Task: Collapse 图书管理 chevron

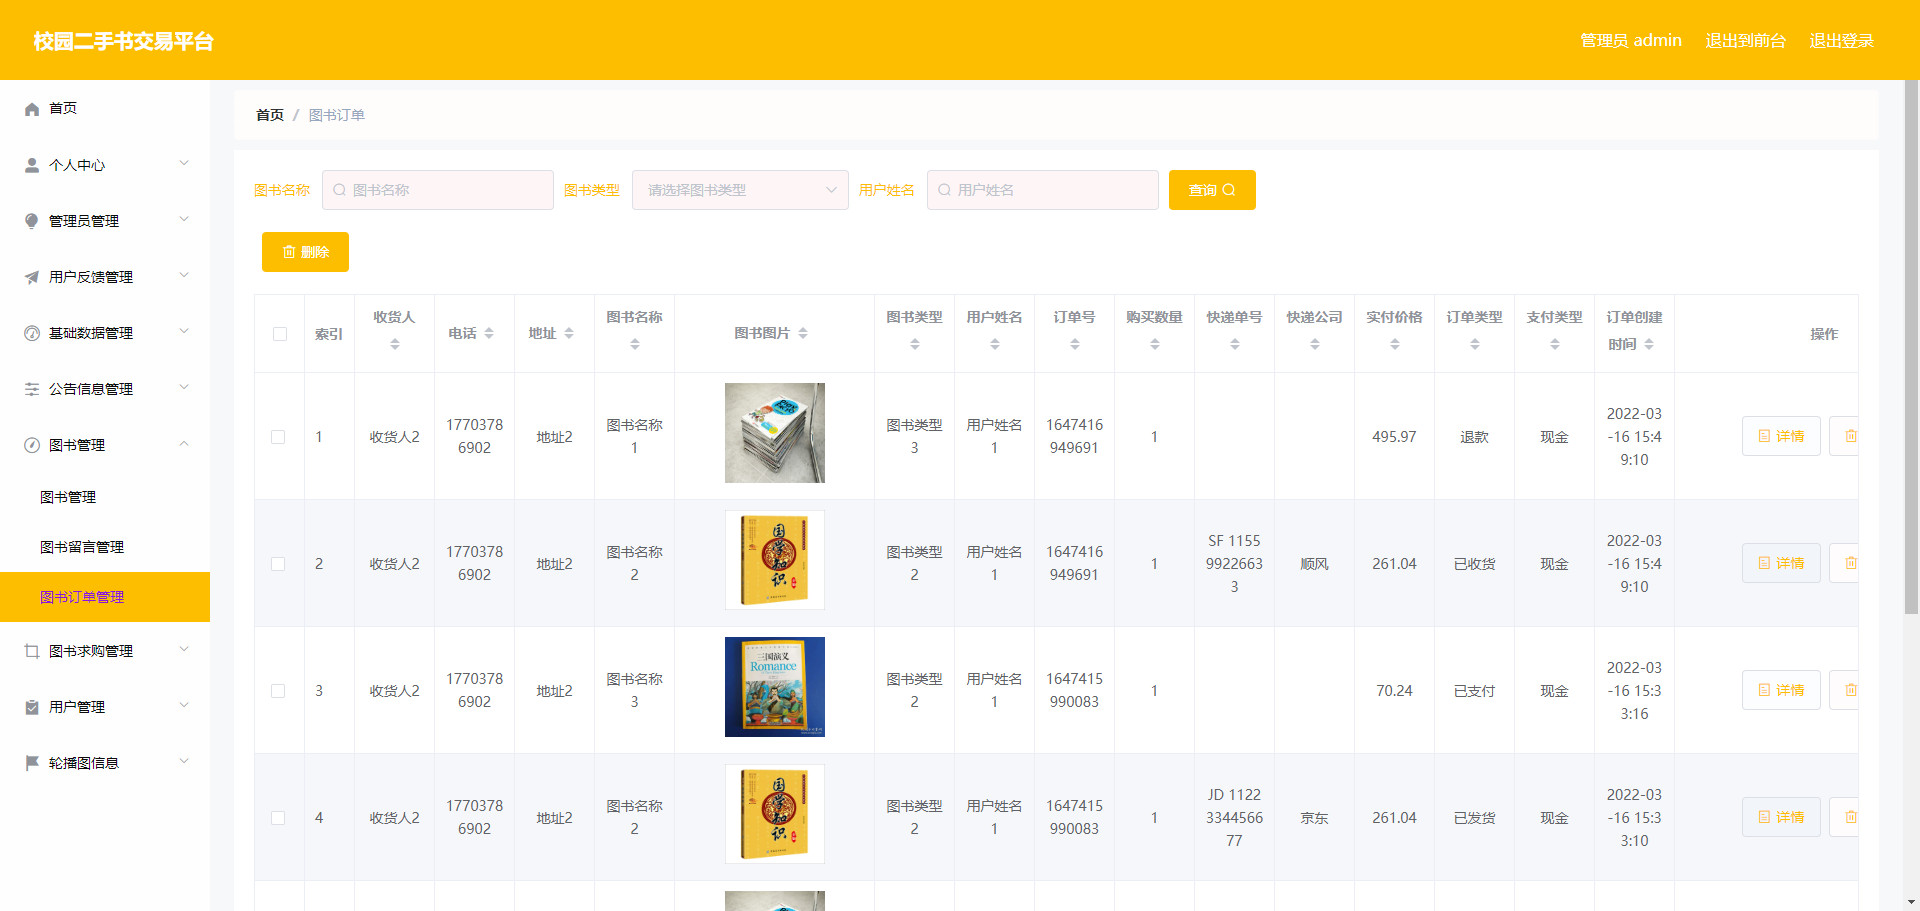Action: pos(184,444)
